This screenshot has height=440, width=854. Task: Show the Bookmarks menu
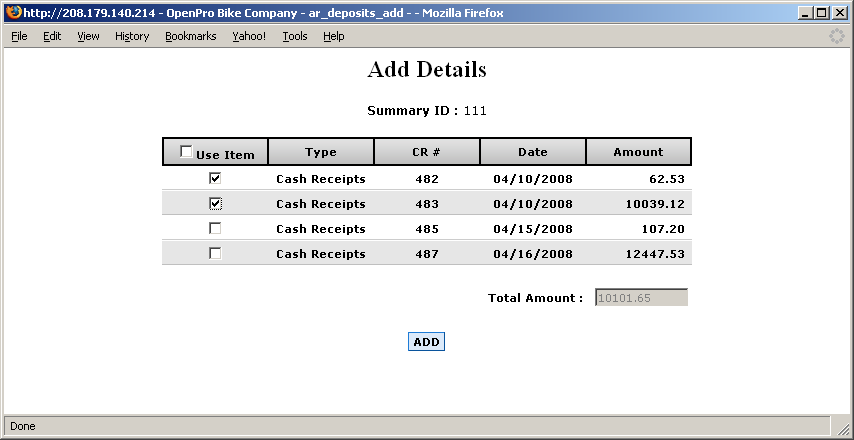[x=190, y=36]
